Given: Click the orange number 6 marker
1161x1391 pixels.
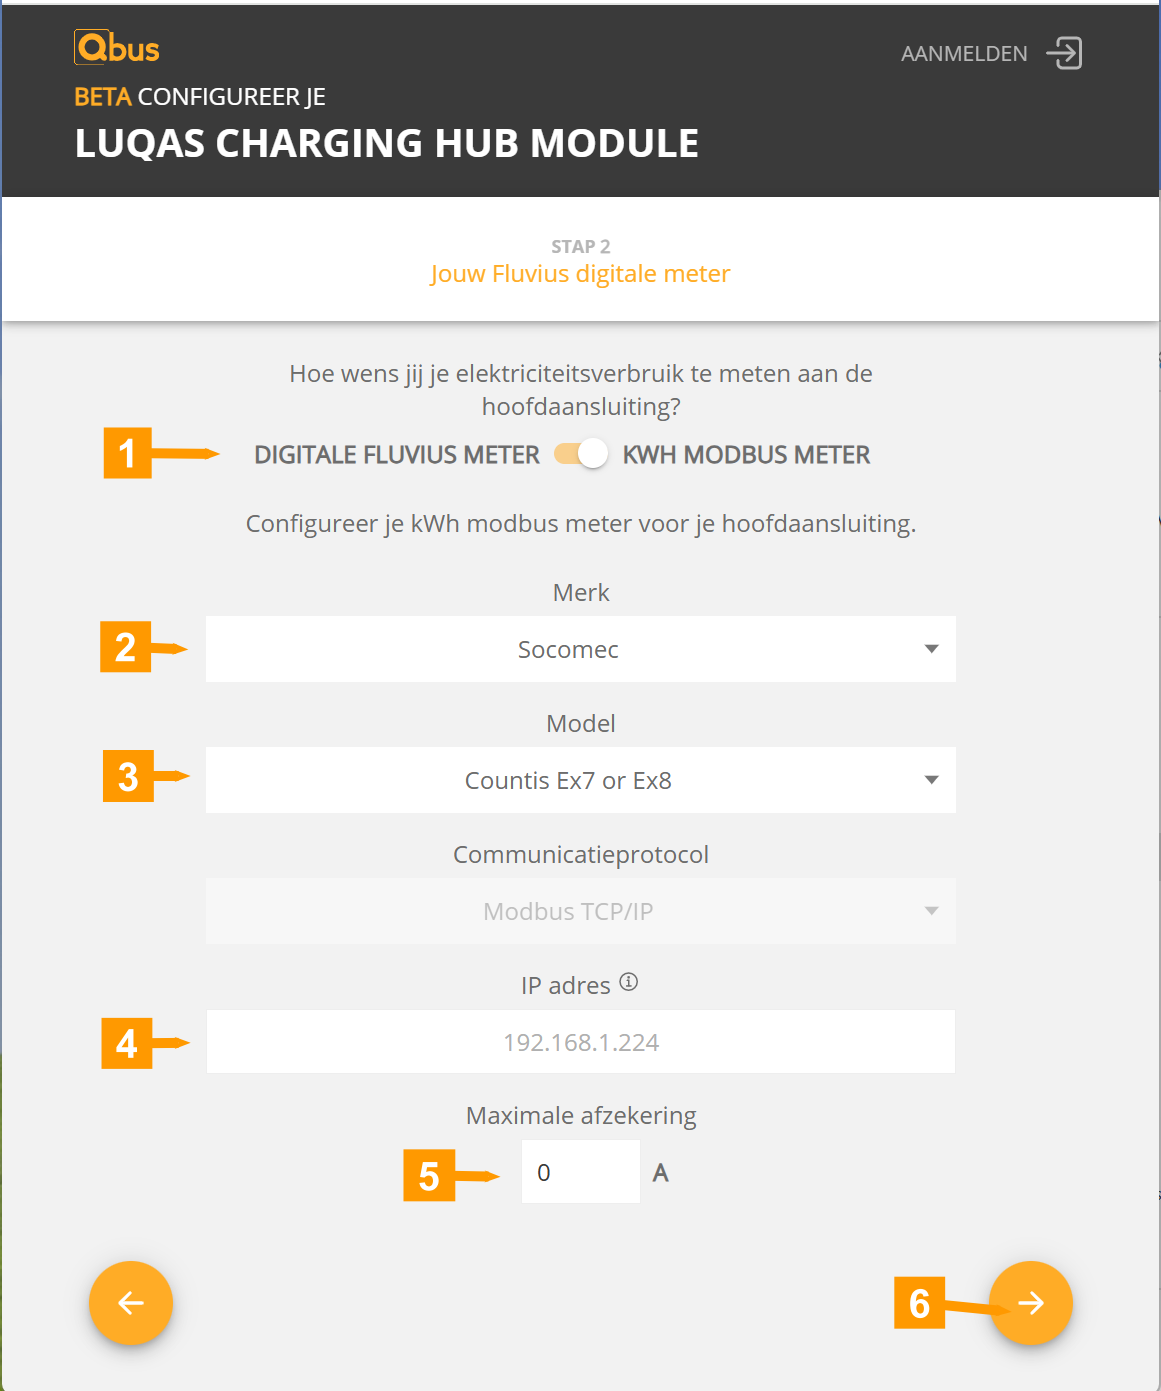Looking at the screenshot, I should [919, 1303].
